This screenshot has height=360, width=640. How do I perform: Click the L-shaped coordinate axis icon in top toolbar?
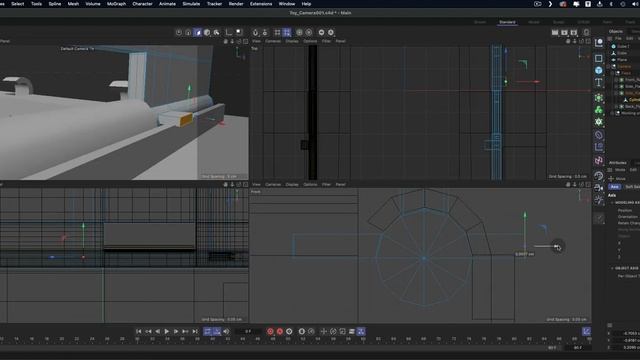(229, 32)
